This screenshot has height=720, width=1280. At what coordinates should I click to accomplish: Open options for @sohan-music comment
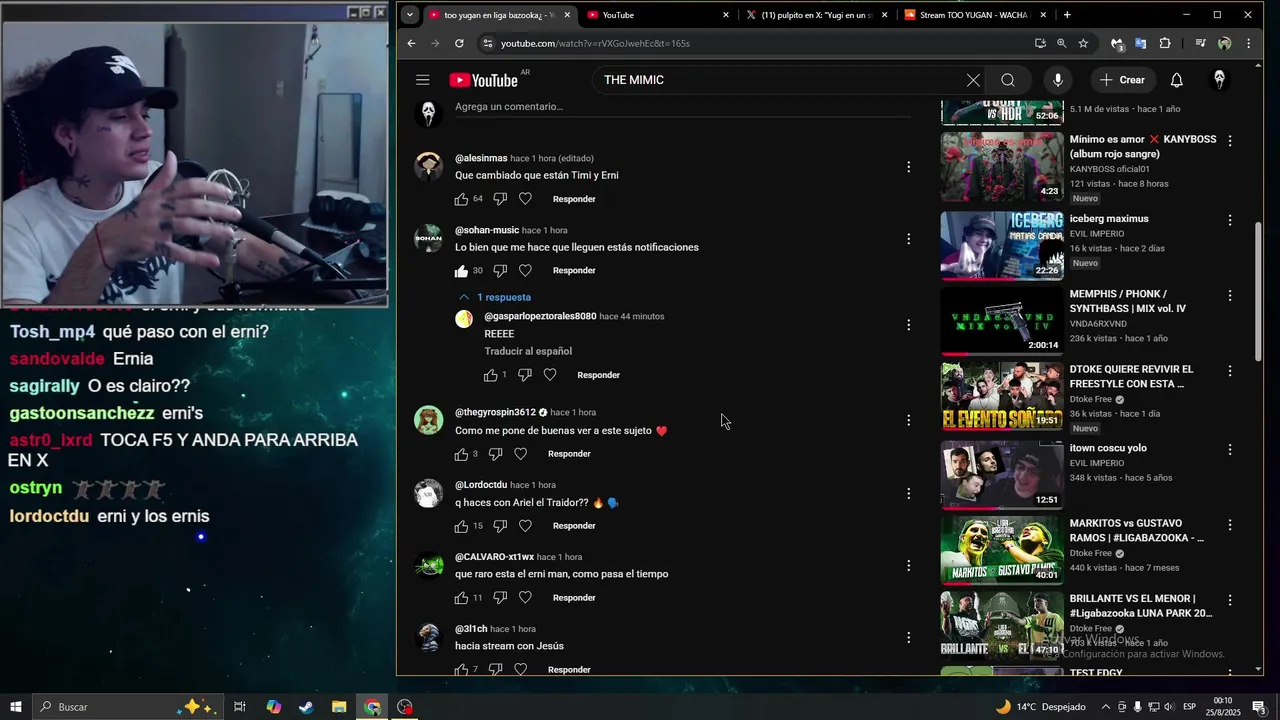[908, 239]
